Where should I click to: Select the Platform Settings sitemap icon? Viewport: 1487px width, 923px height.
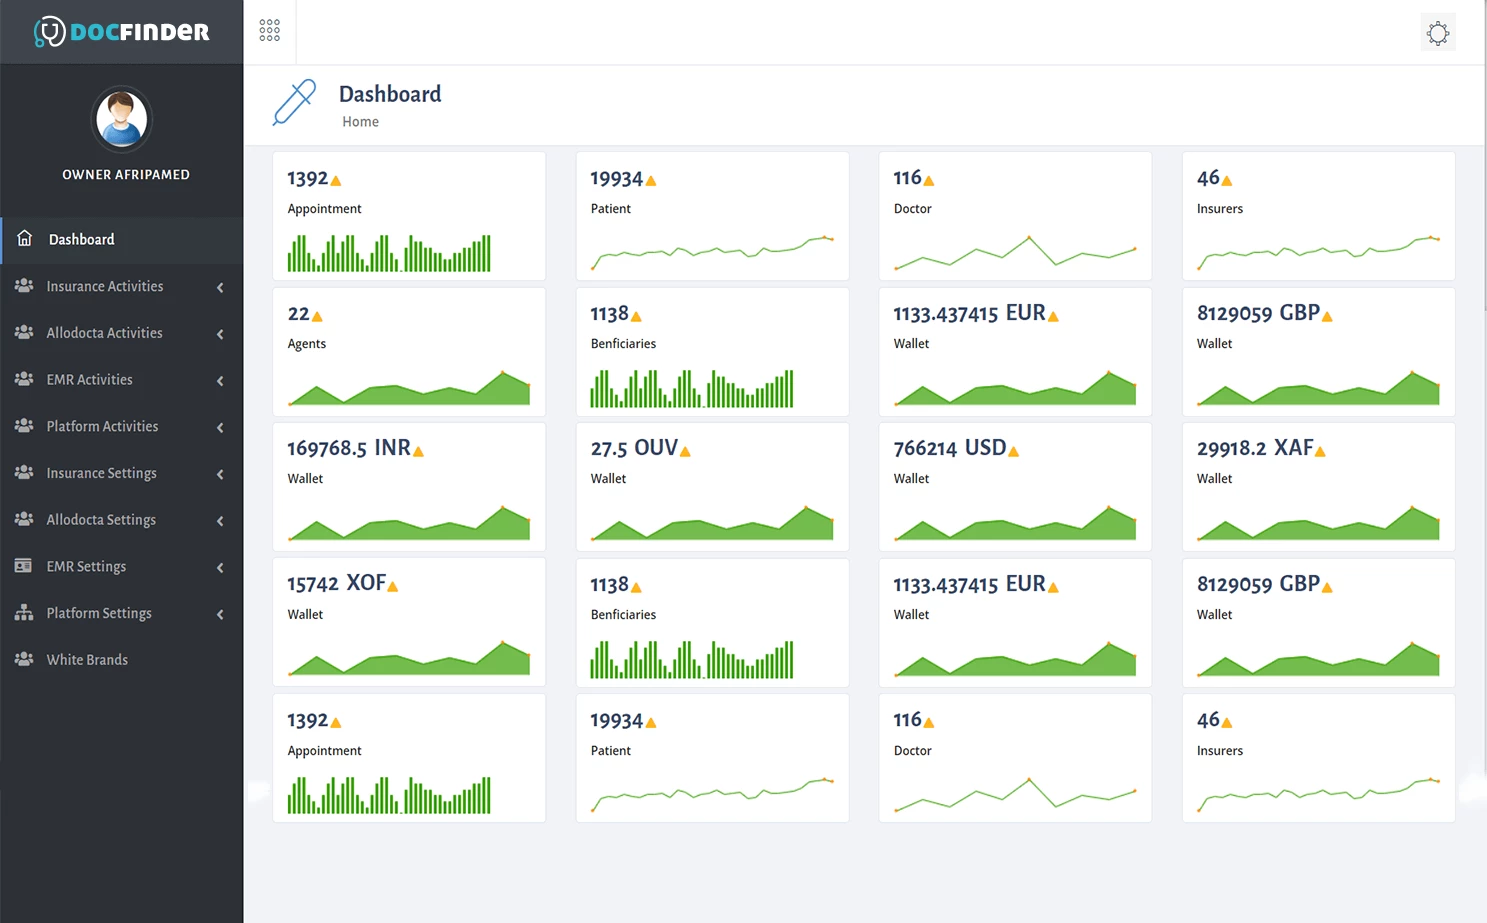tap(24, 613)
